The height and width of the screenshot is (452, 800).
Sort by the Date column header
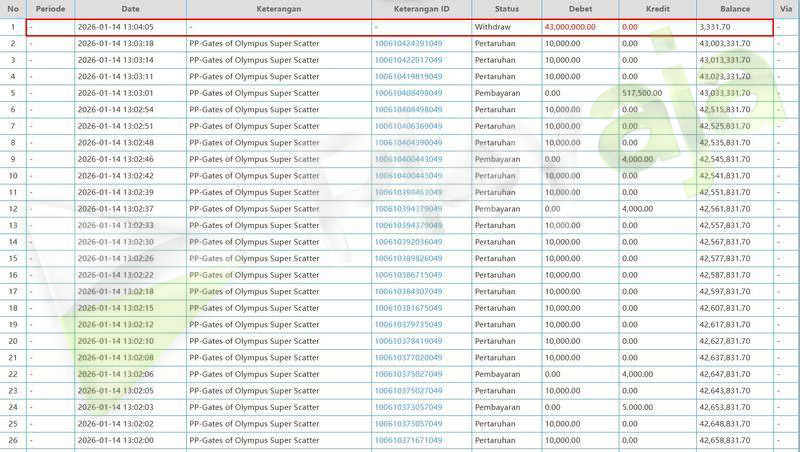[x=129, y=8]
